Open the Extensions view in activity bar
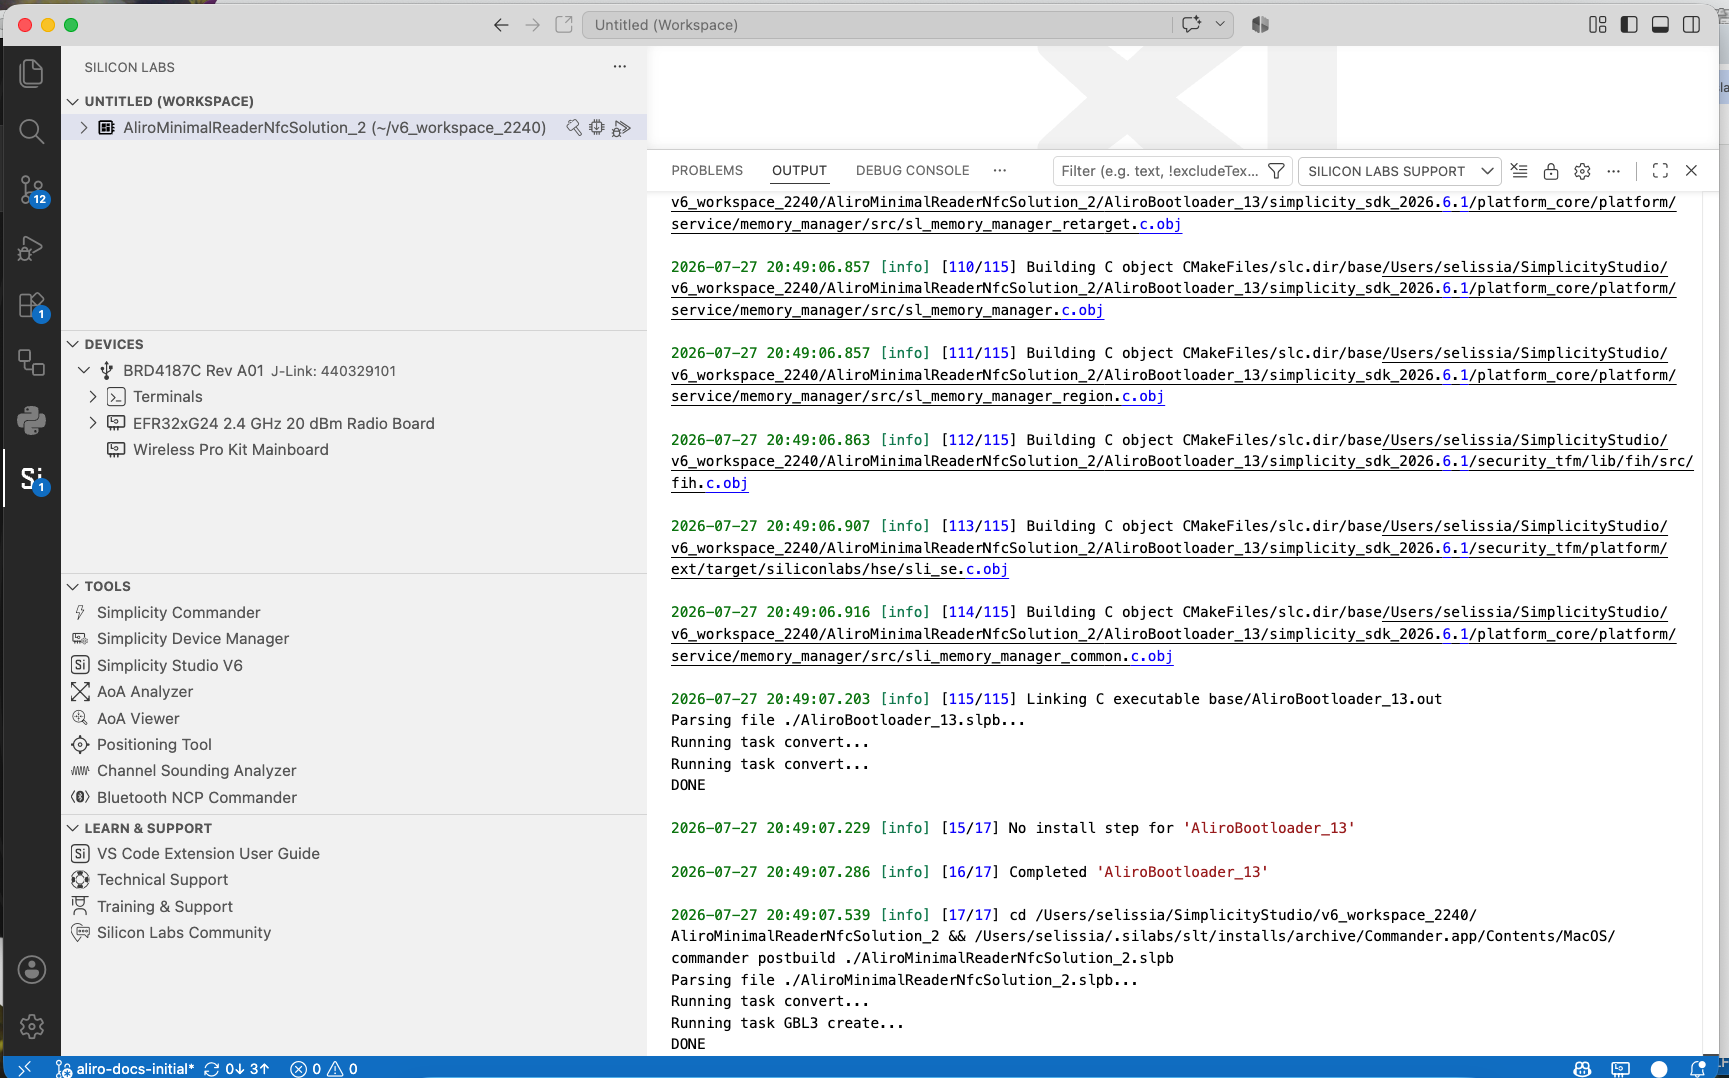1729x1078 pixels. [x=31, y=305]
